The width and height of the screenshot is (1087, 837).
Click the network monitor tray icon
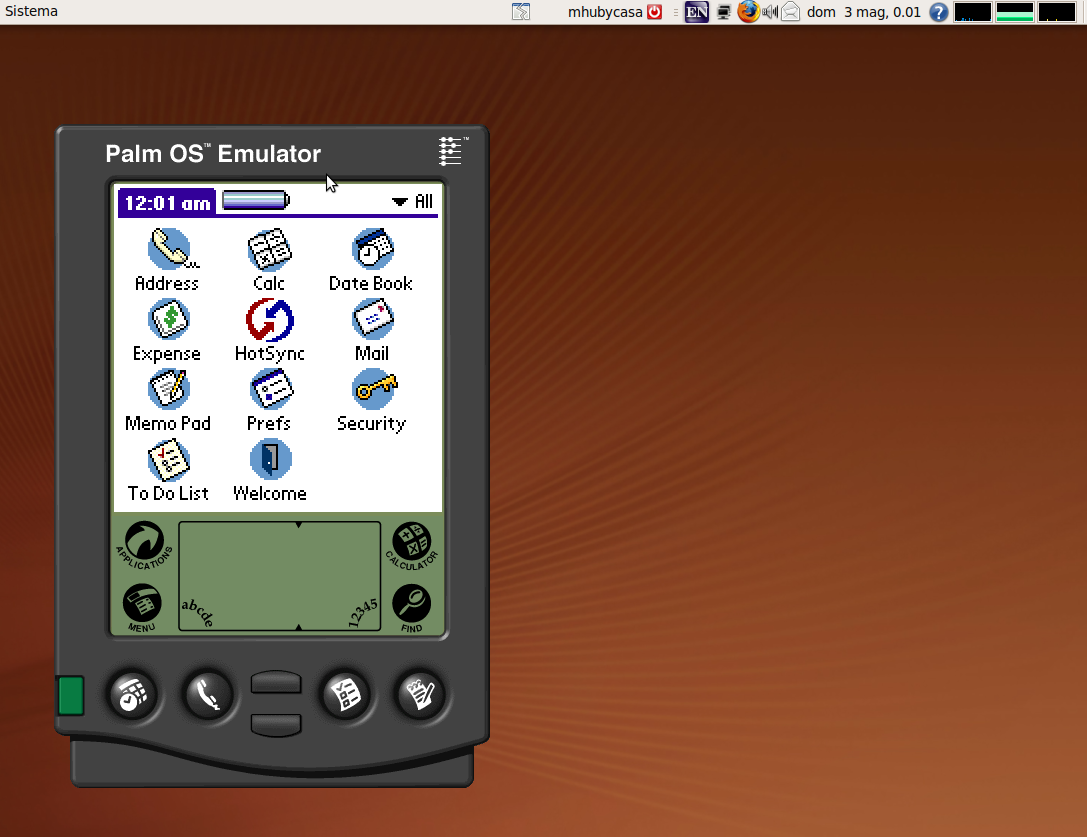click(x=724, y=12)
